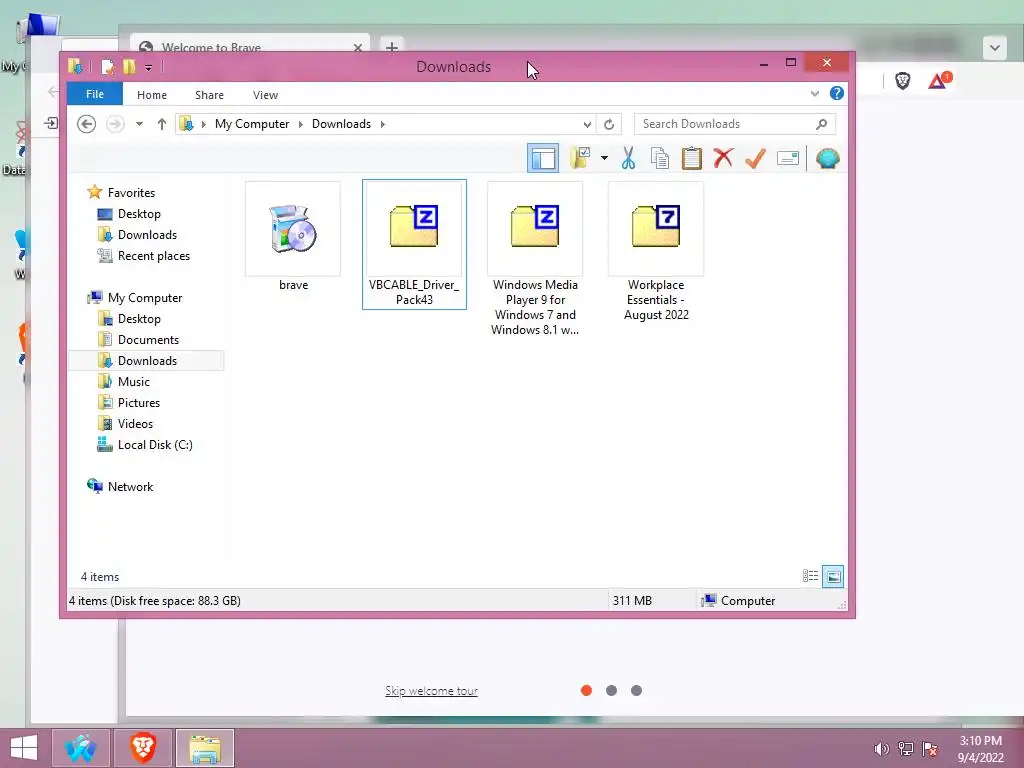Select Favorites in the navigation pane
Image resolution: width=1024 pixels, height=768 pixels.
(131, 193)
